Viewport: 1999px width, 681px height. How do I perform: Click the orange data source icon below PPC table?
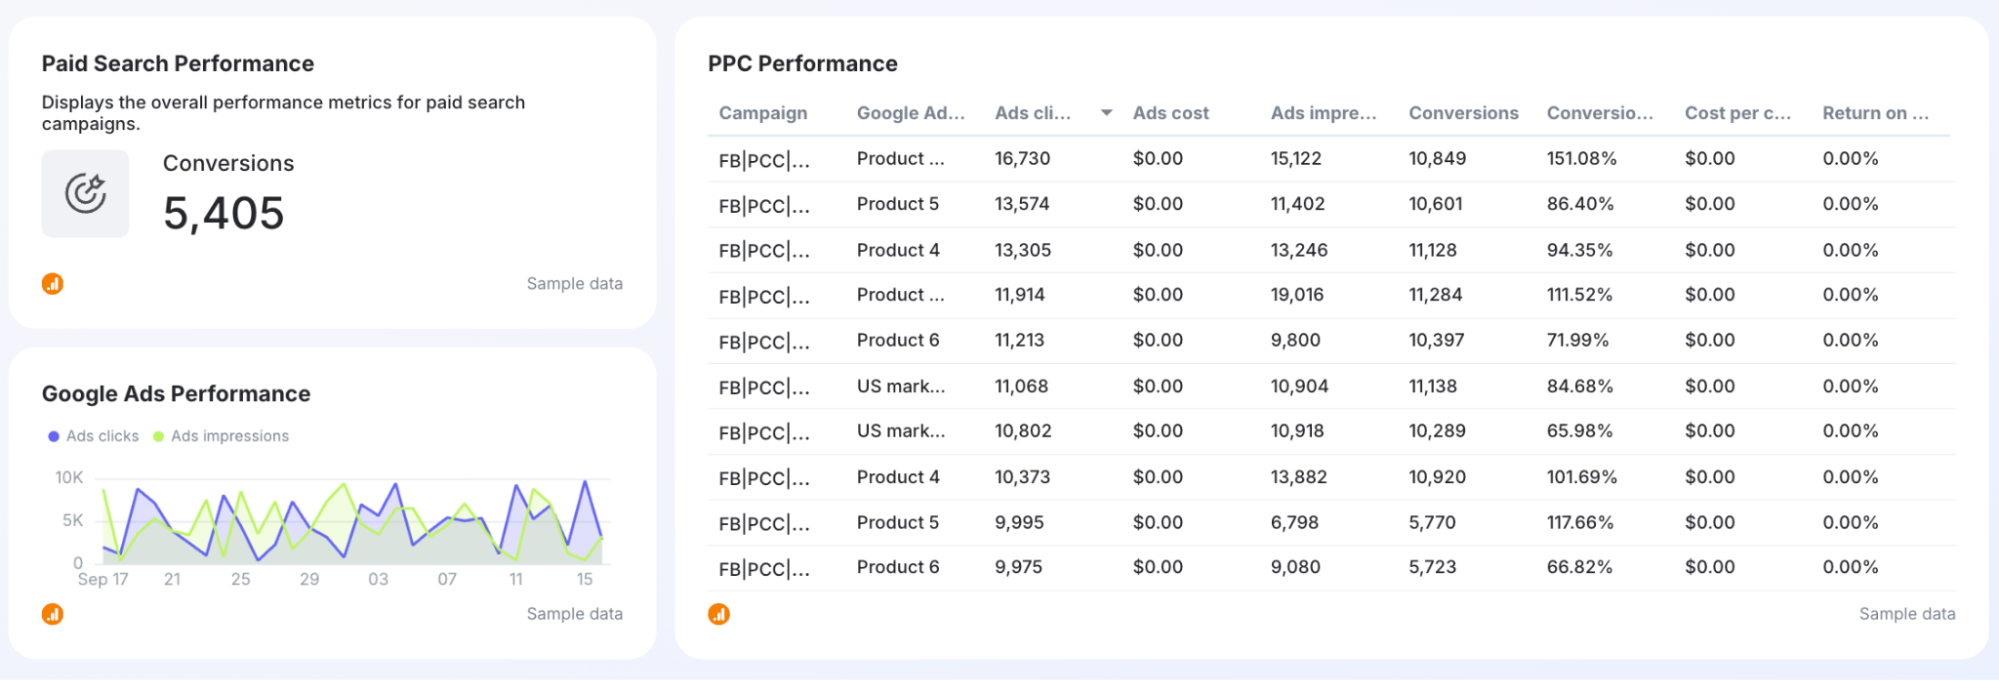click(x=719, y=614)
